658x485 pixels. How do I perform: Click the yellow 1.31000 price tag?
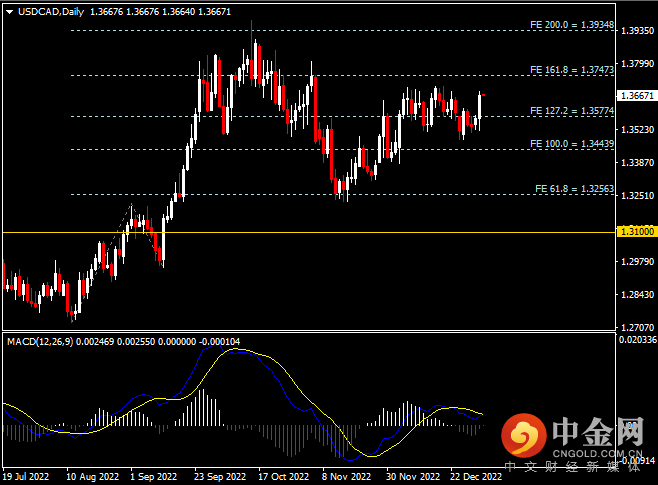tap(637, 231)
